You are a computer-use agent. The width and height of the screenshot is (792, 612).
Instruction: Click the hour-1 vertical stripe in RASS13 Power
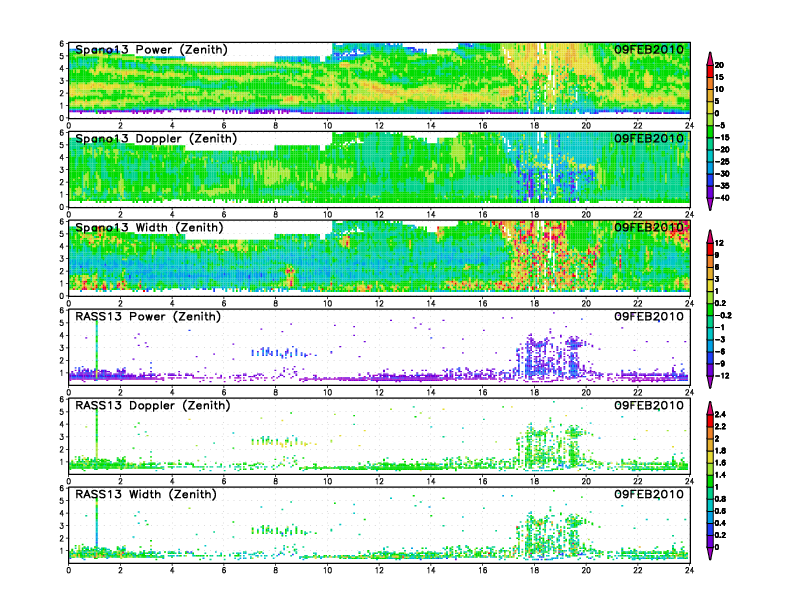tap(96, 348)
